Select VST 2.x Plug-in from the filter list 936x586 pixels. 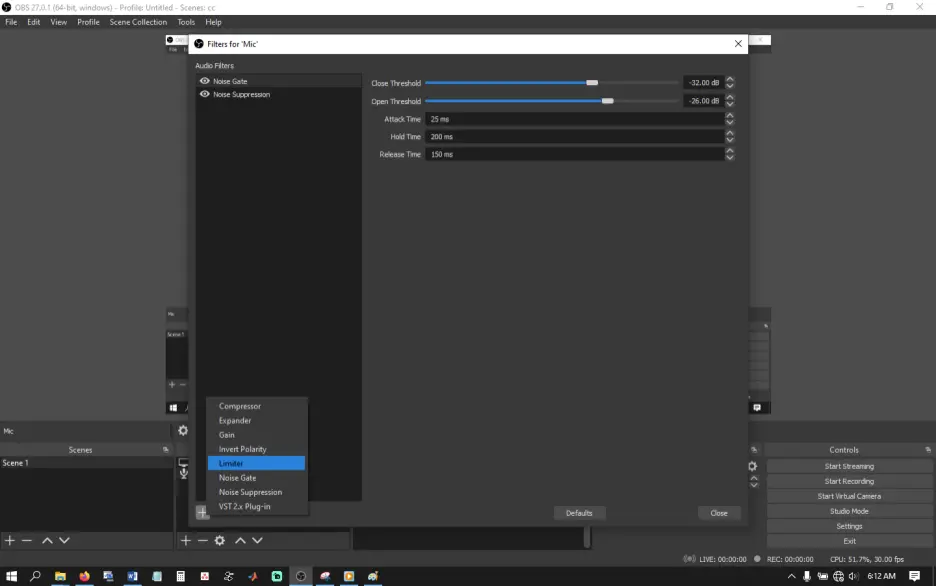(246, 506)
